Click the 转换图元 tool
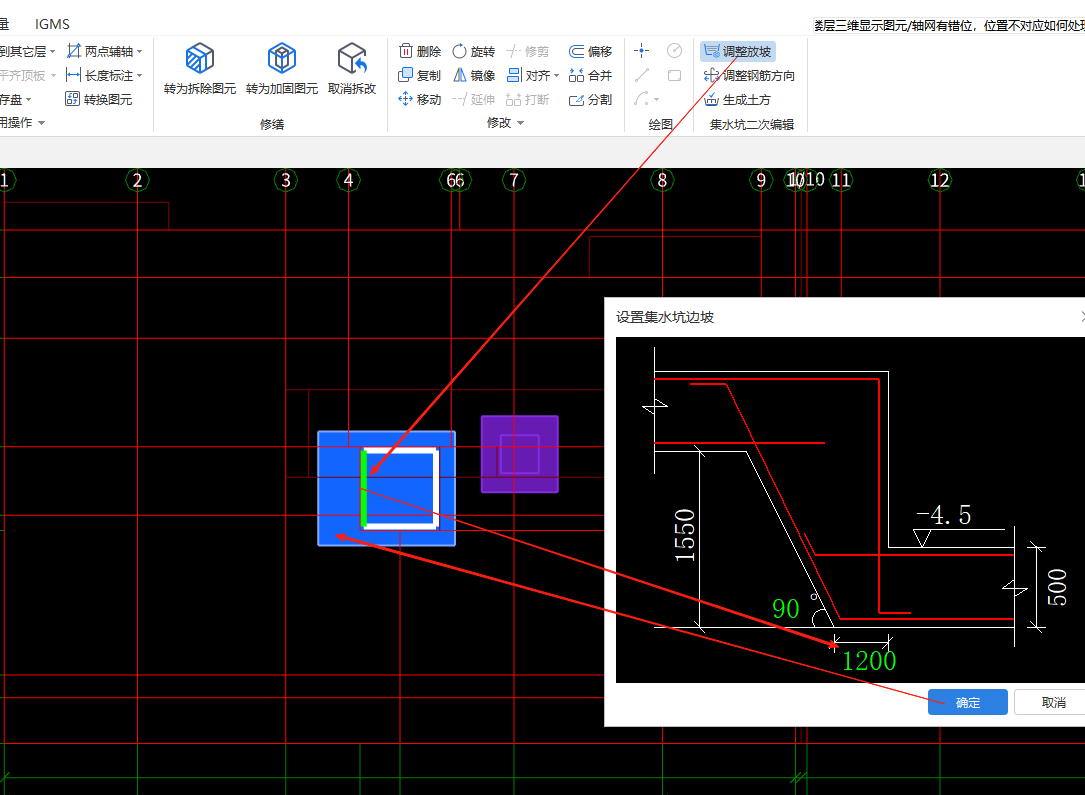This screenshot has height=795, width=1085. tap(99, 100)
